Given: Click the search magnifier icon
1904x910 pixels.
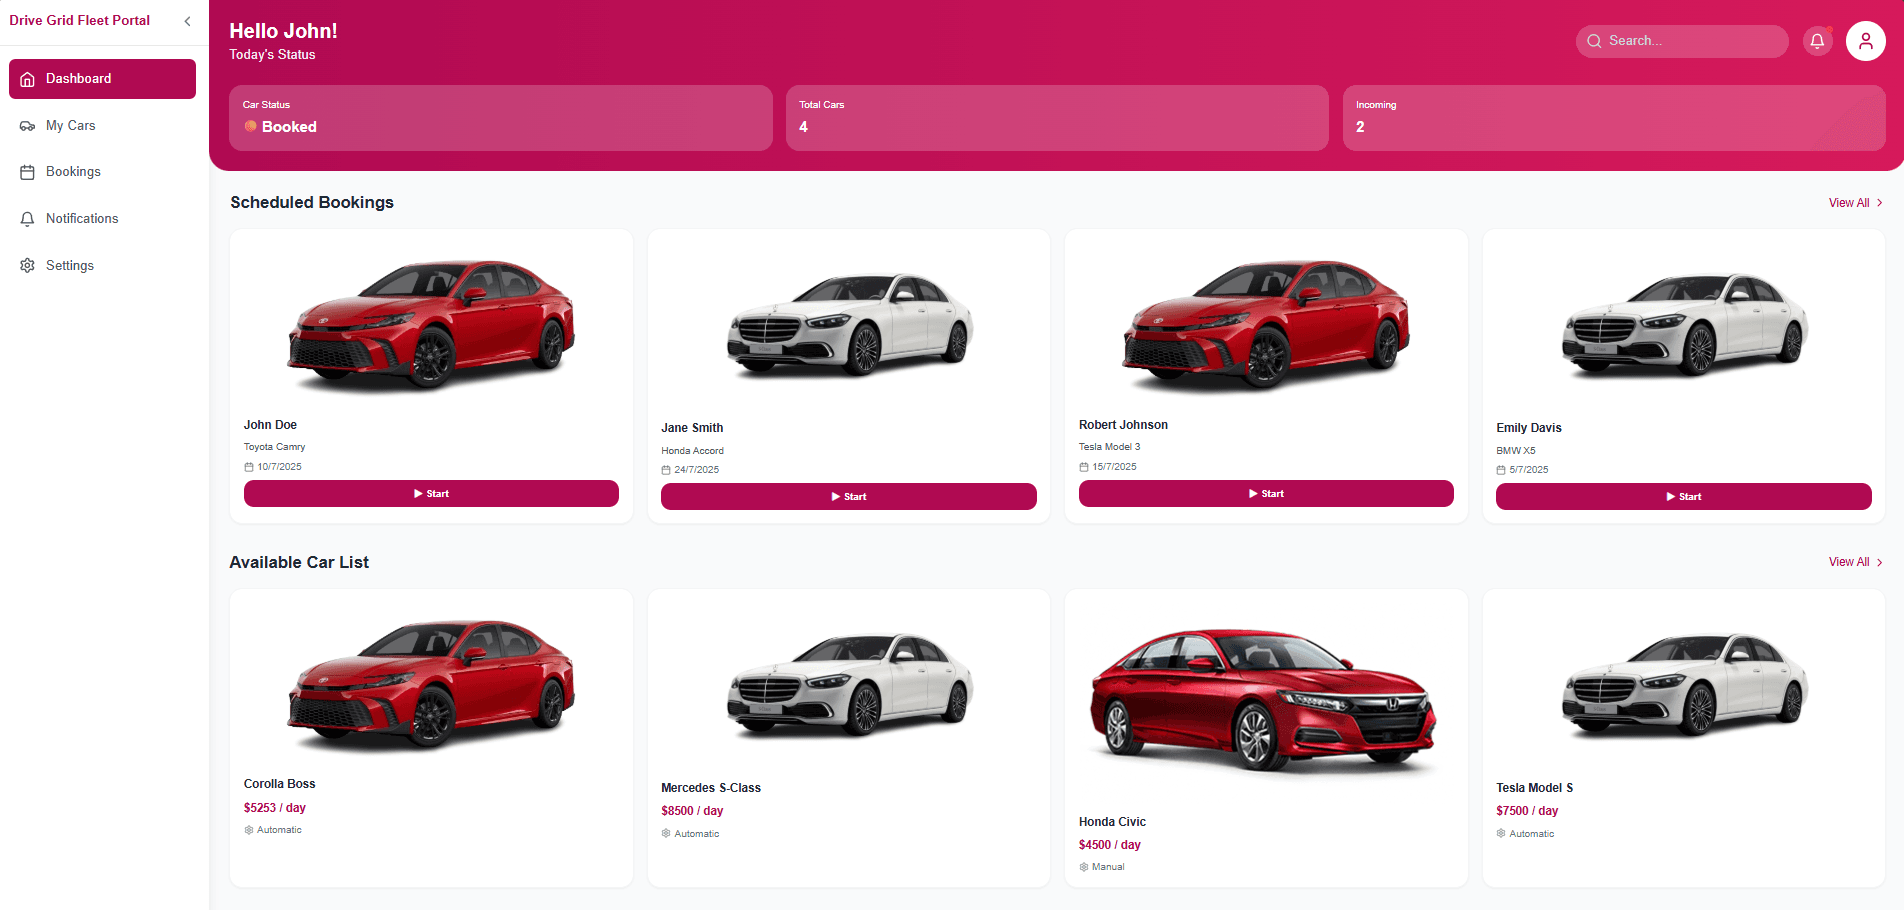Looking at the screenshot, I should click(x=1594, y=41).
